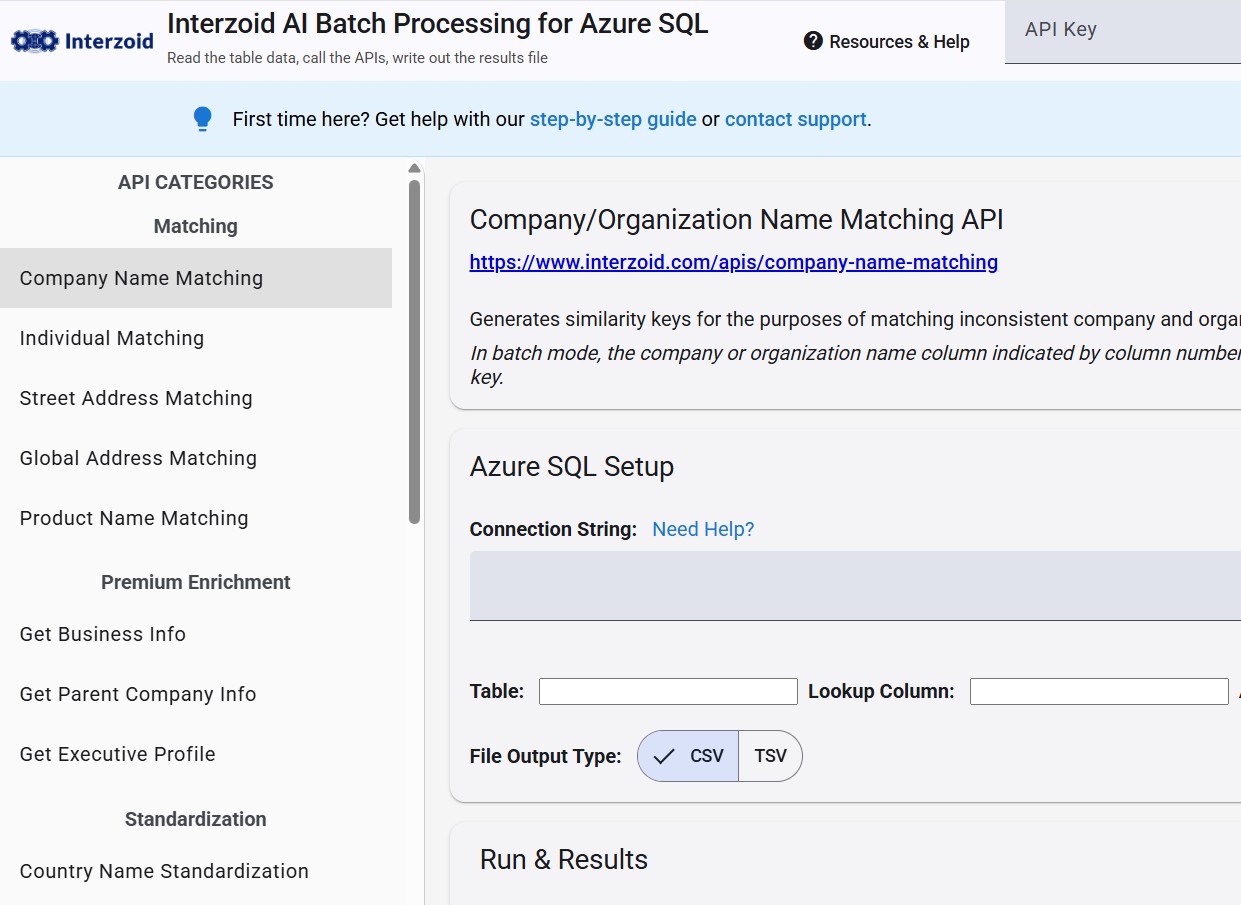Viewport: 1241px width, 905px height.
Task: Focus the API Key field
Action: (x=1123, y=31)
